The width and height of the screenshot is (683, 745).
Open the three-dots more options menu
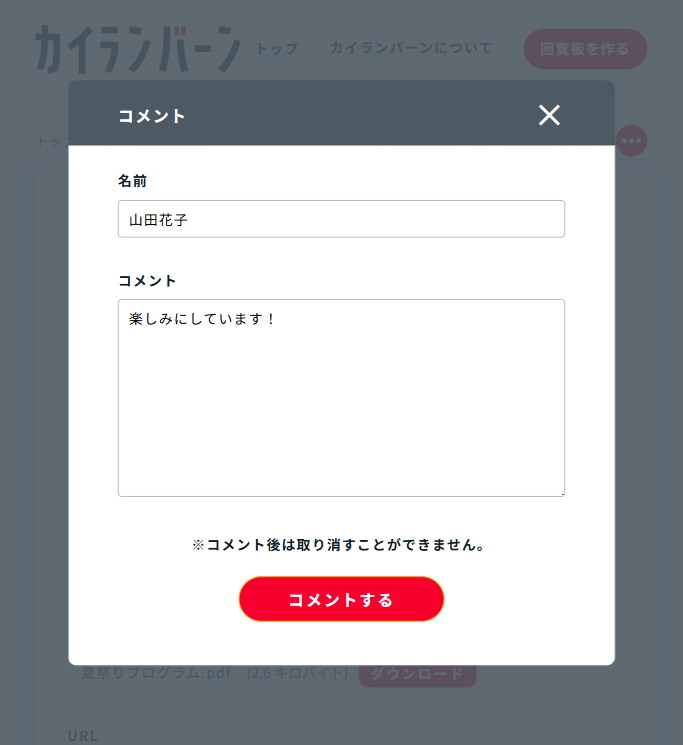pos(631,141)
